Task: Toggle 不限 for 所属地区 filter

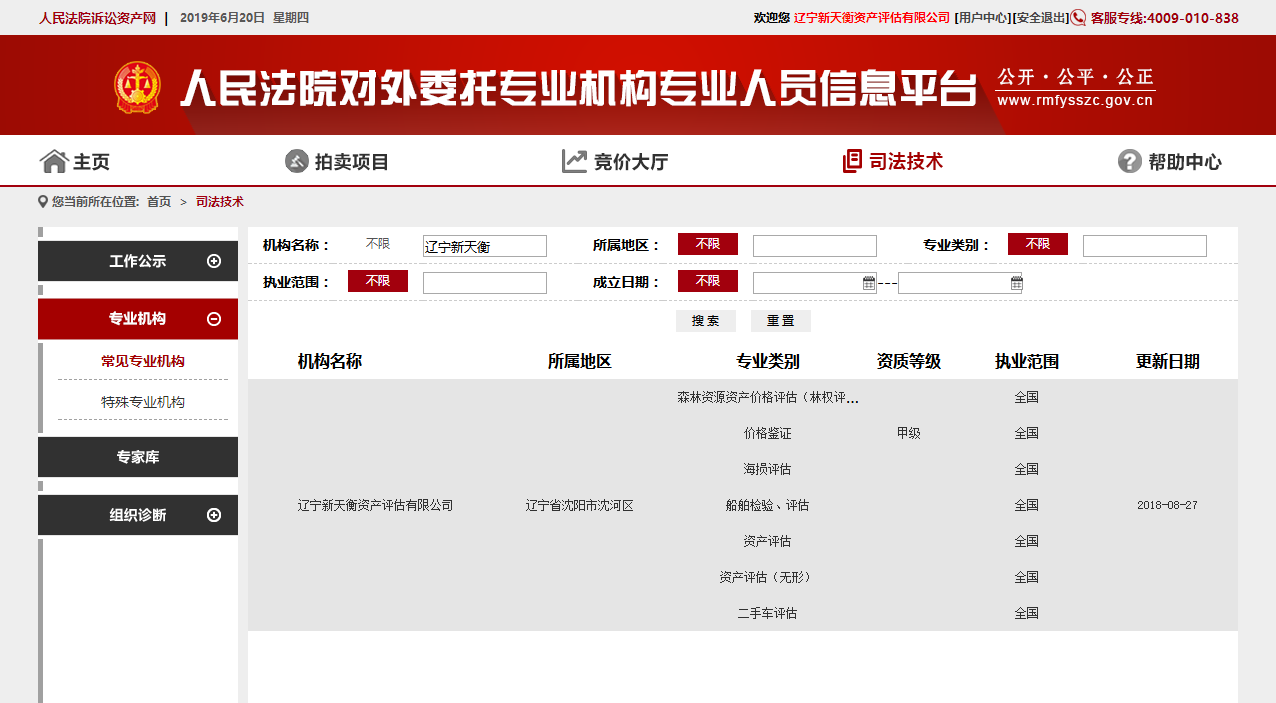Action: pos(708,244)
